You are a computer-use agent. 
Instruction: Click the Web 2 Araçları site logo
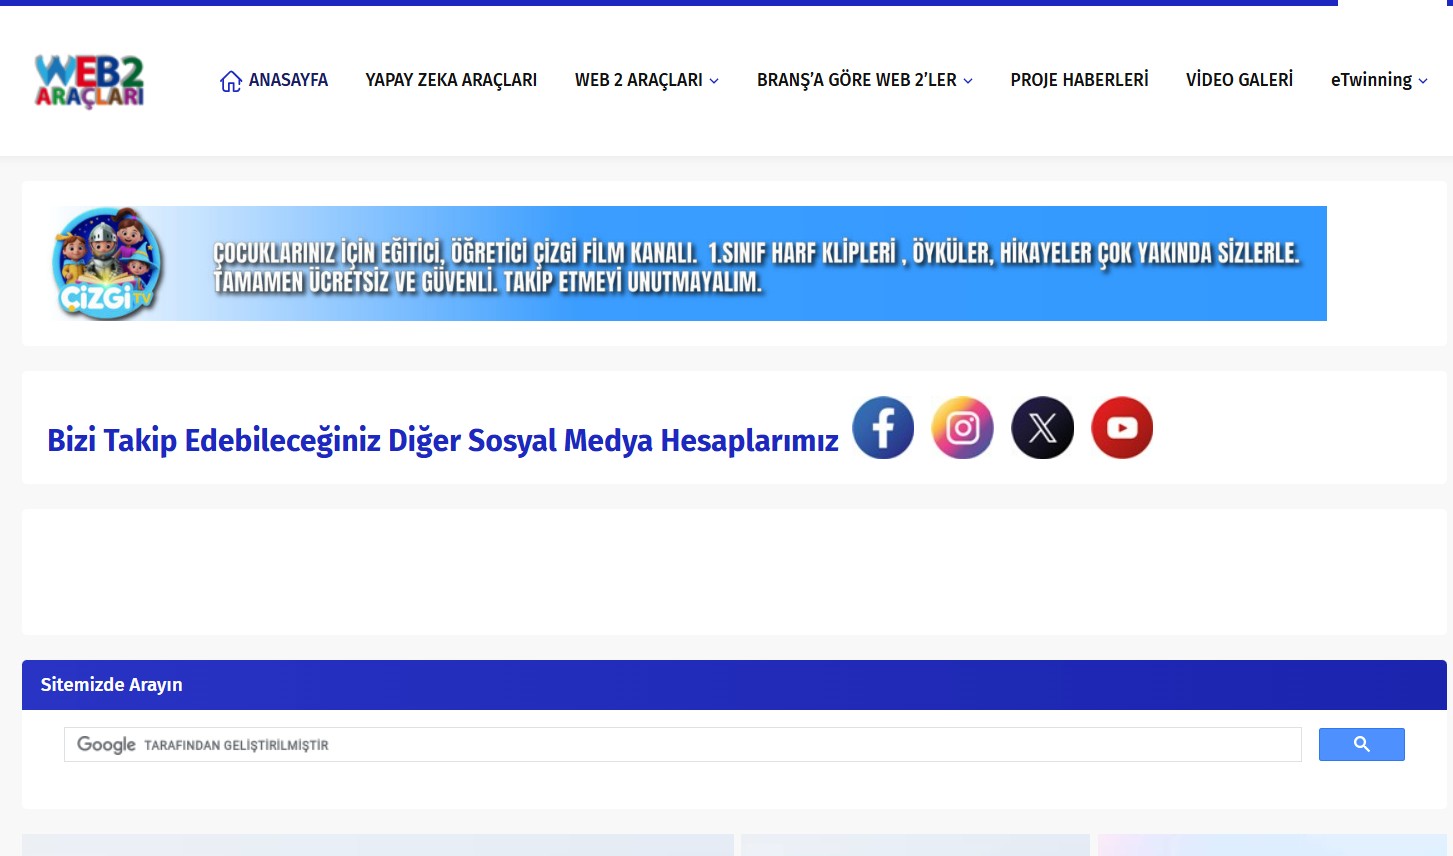point(88,80)
